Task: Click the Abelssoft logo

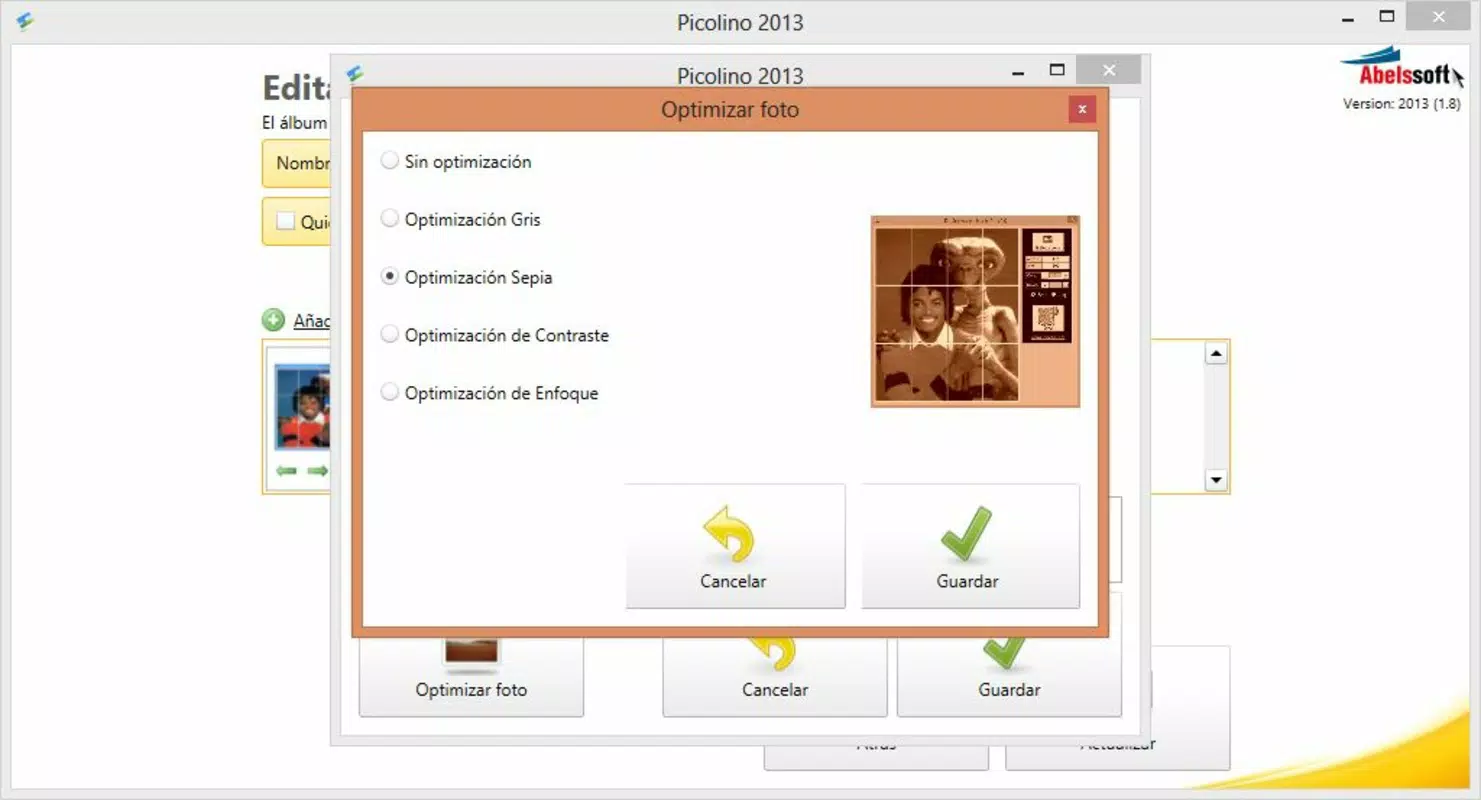Action: (x=1402, y=70)
